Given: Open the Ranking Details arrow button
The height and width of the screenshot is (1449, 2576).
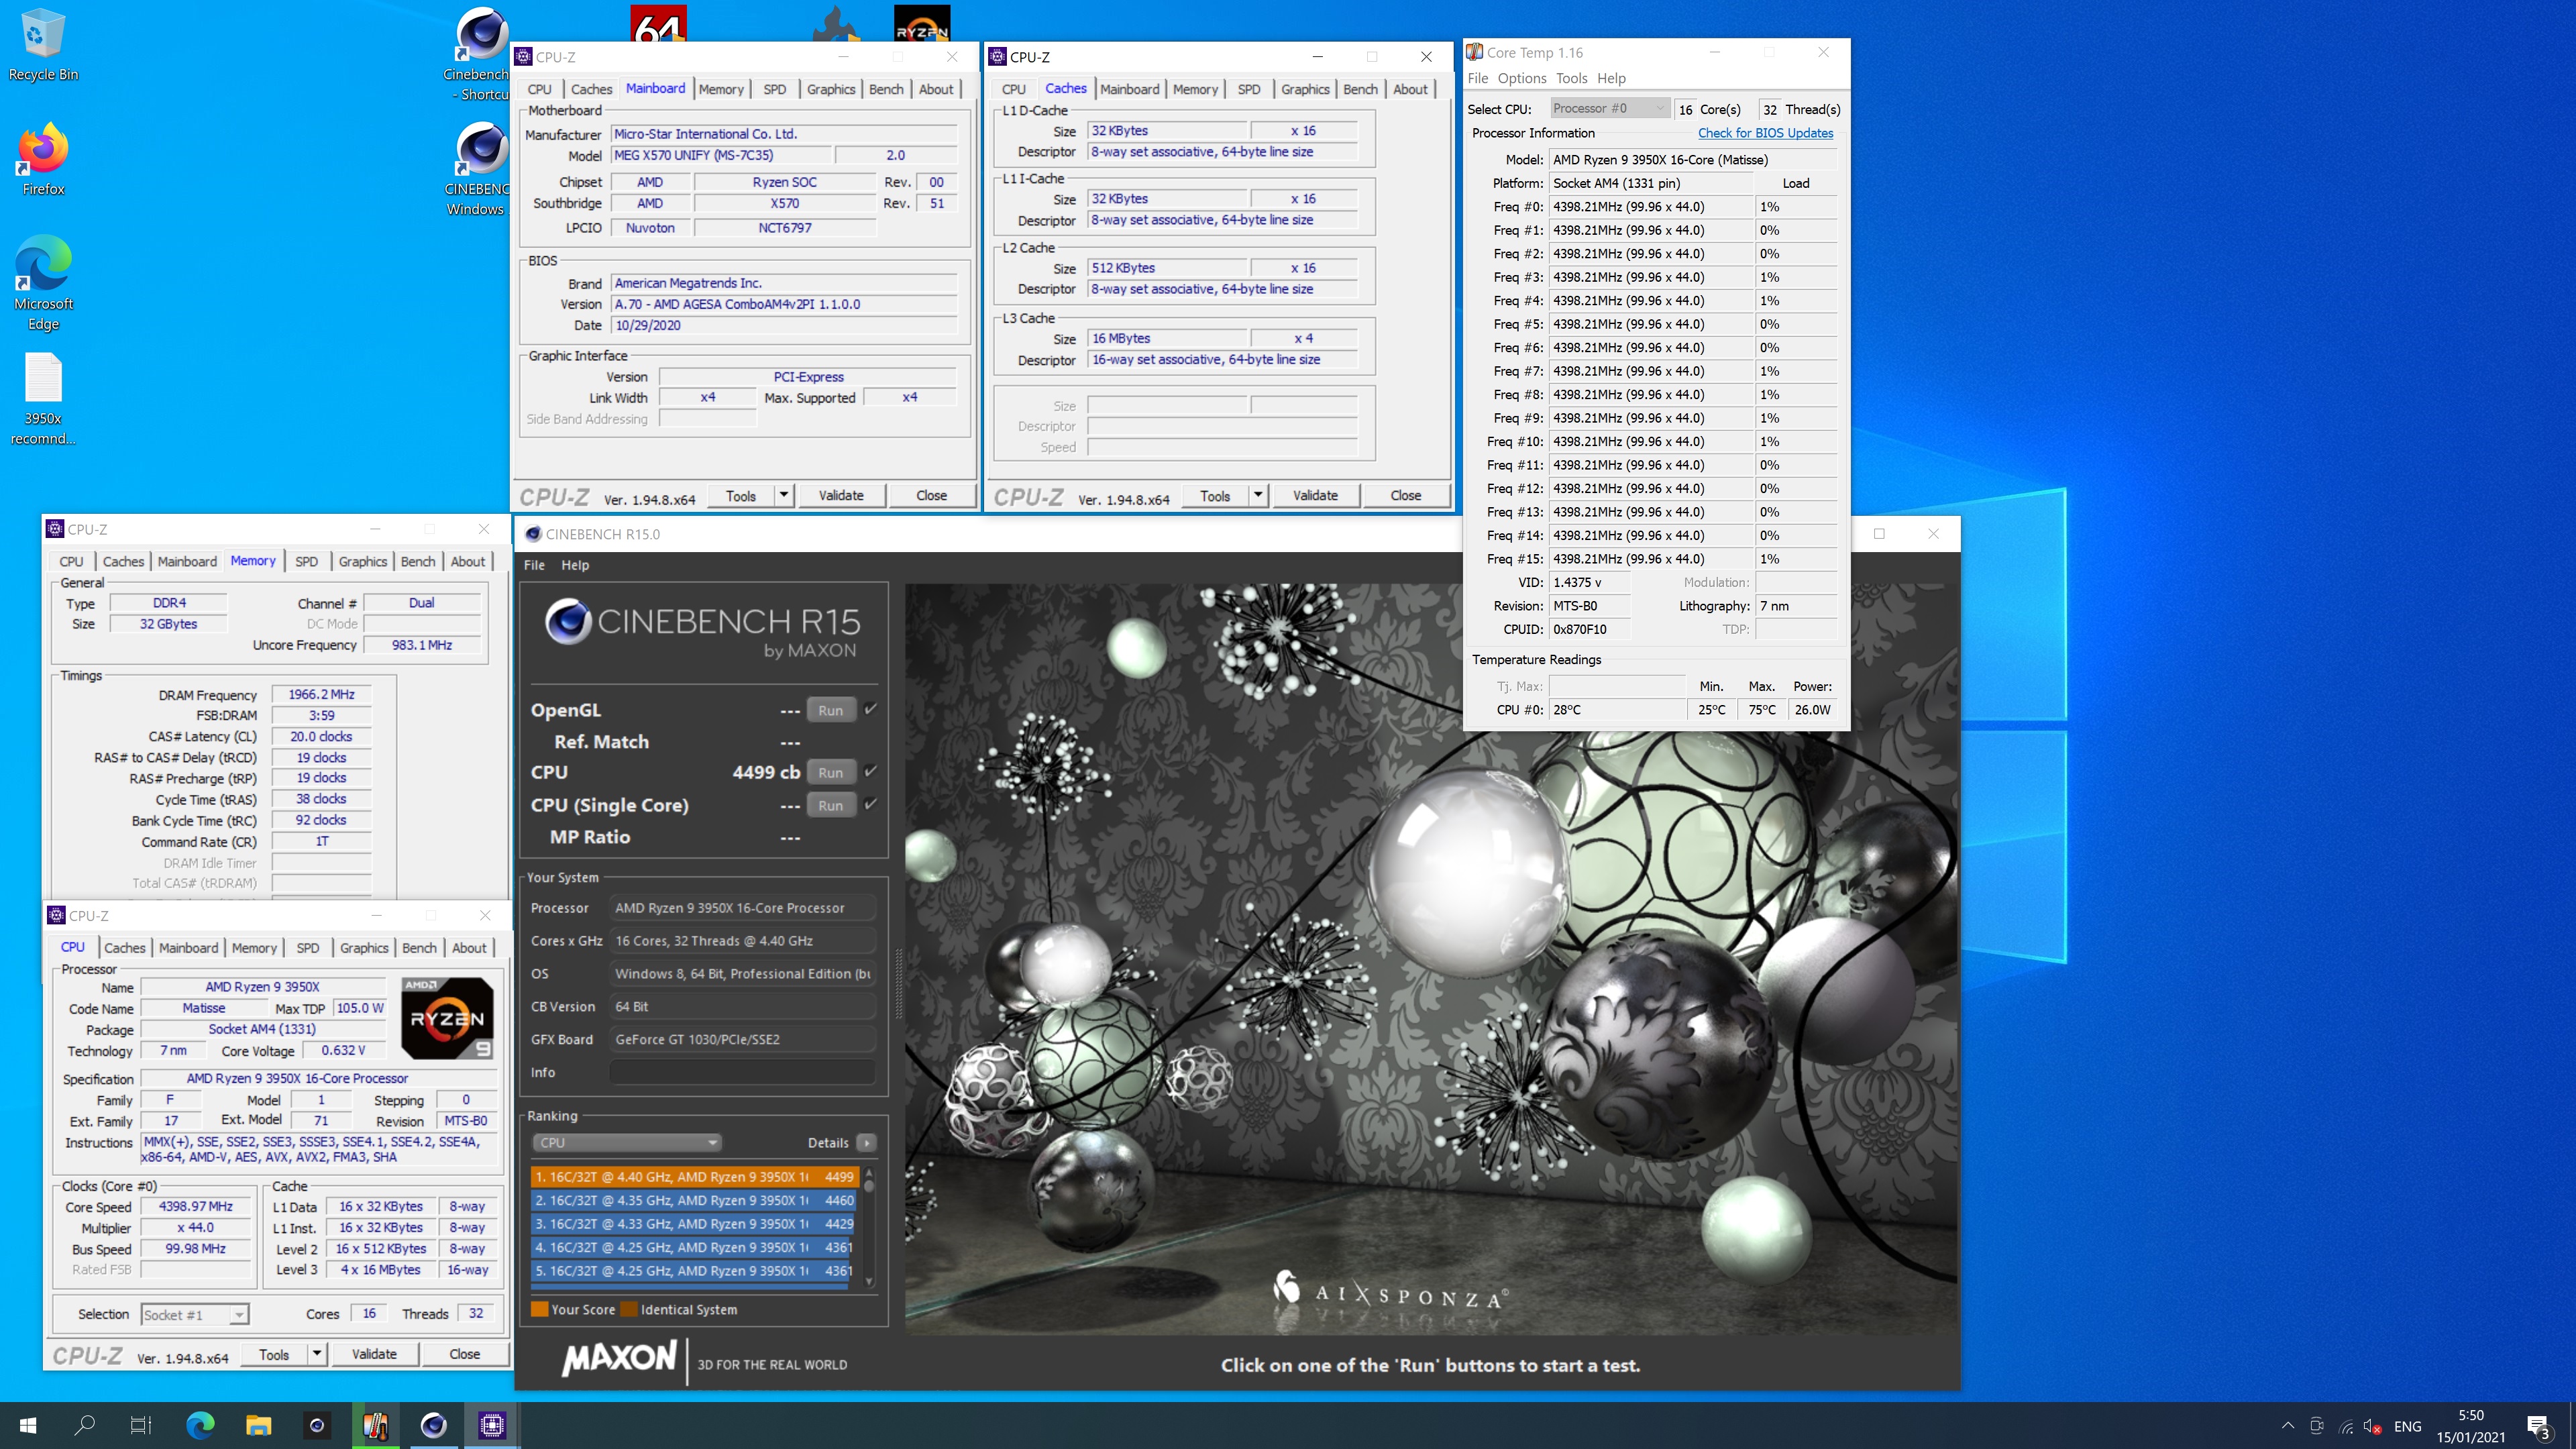Looking at the screenshot, I should (x=866, y=1143).
